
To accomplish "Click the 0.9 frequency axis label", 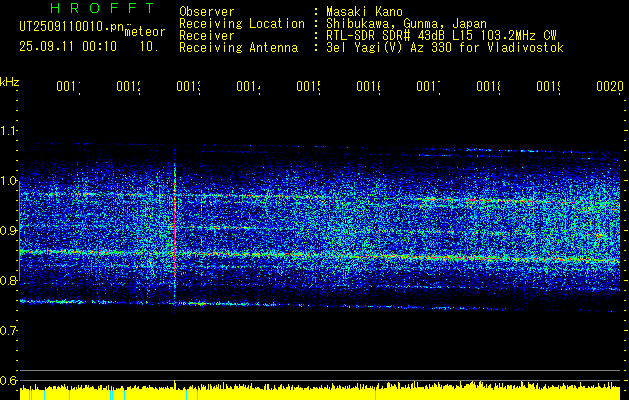I will click(x=9, y=231).
